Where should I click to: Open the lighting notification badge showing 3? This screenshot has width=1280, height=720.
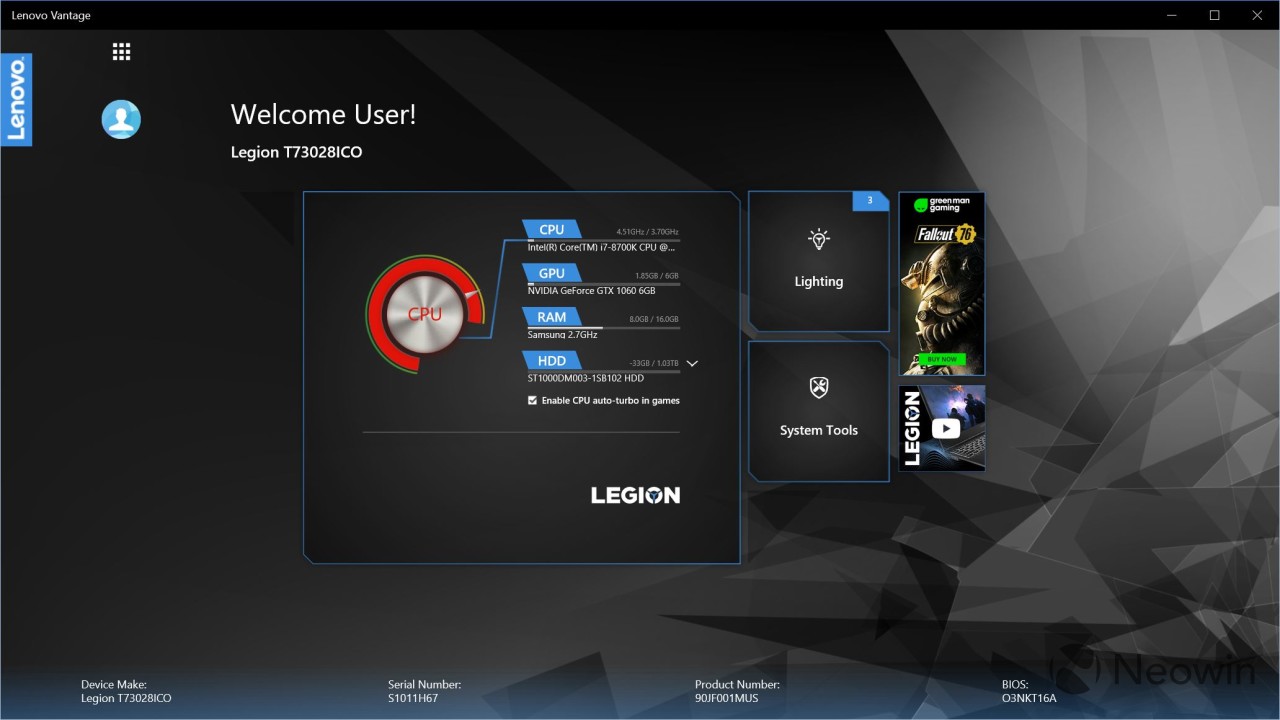[869, 201]
